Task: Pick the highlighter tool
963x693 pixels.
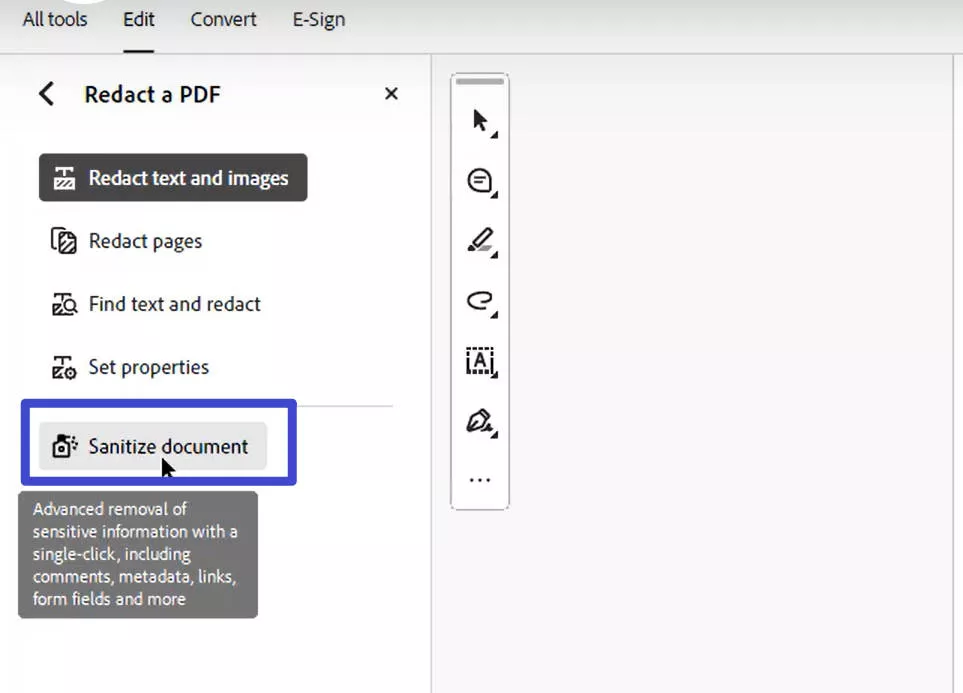Action: 479,241
